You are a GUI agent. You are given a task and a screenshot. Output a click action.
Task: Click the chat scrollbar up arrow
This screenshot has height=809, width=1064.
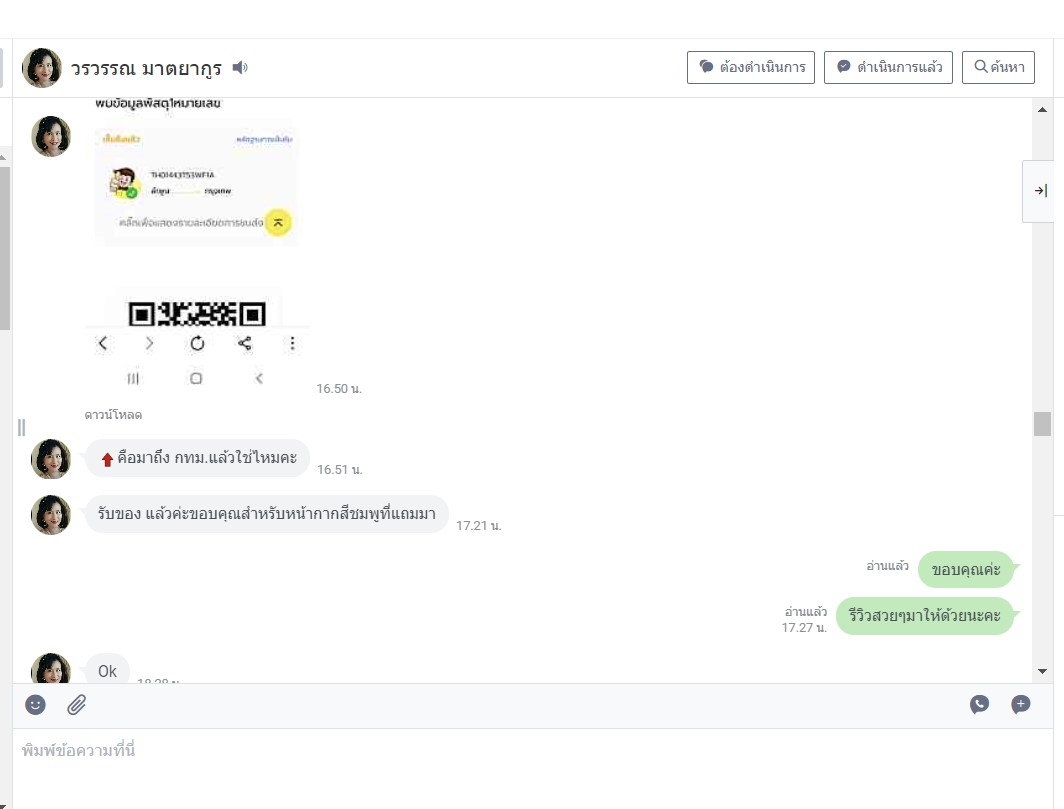click(1042, 109)
